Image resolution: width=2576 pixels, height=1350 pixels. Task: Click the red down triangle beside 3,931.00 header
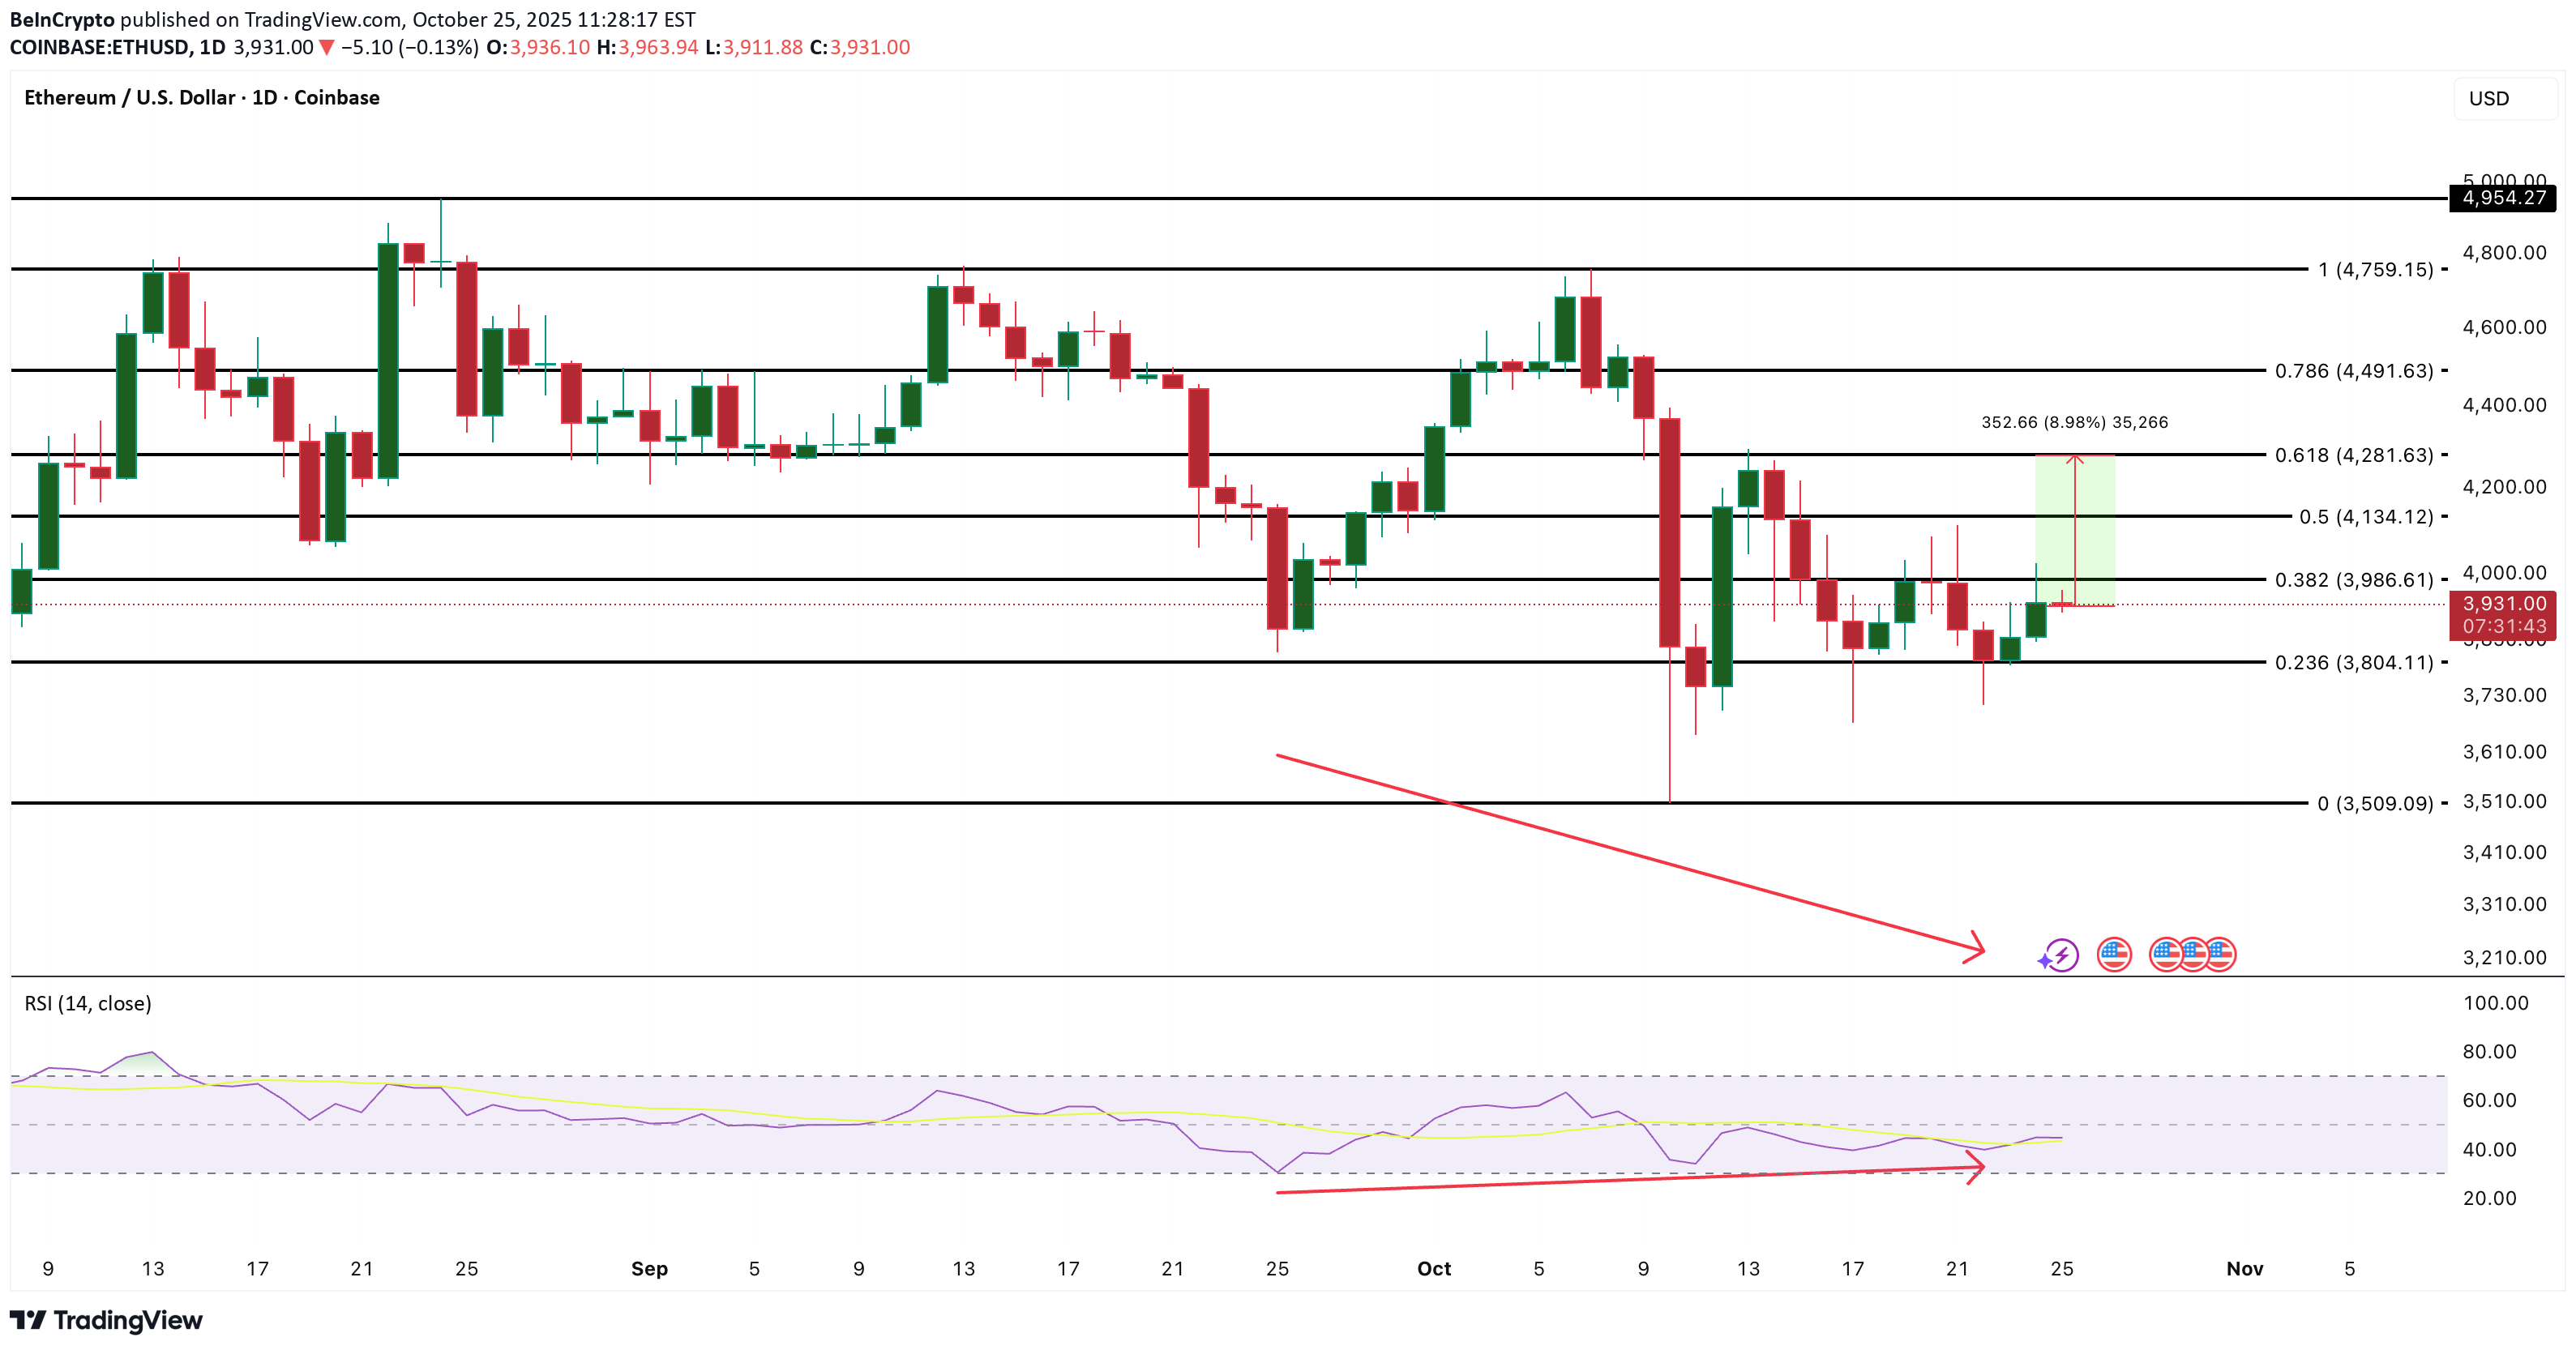coord(326,48)
